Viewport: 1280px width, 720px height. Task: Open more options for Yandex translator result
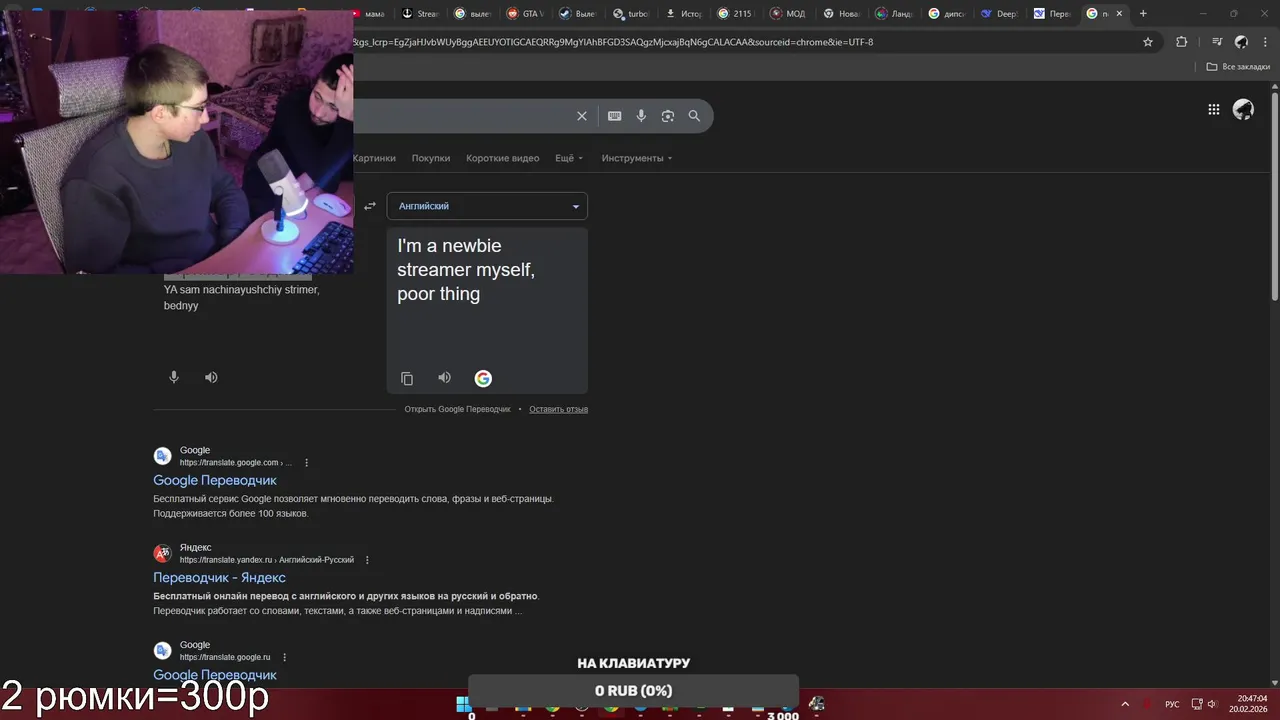pos(367,560)
